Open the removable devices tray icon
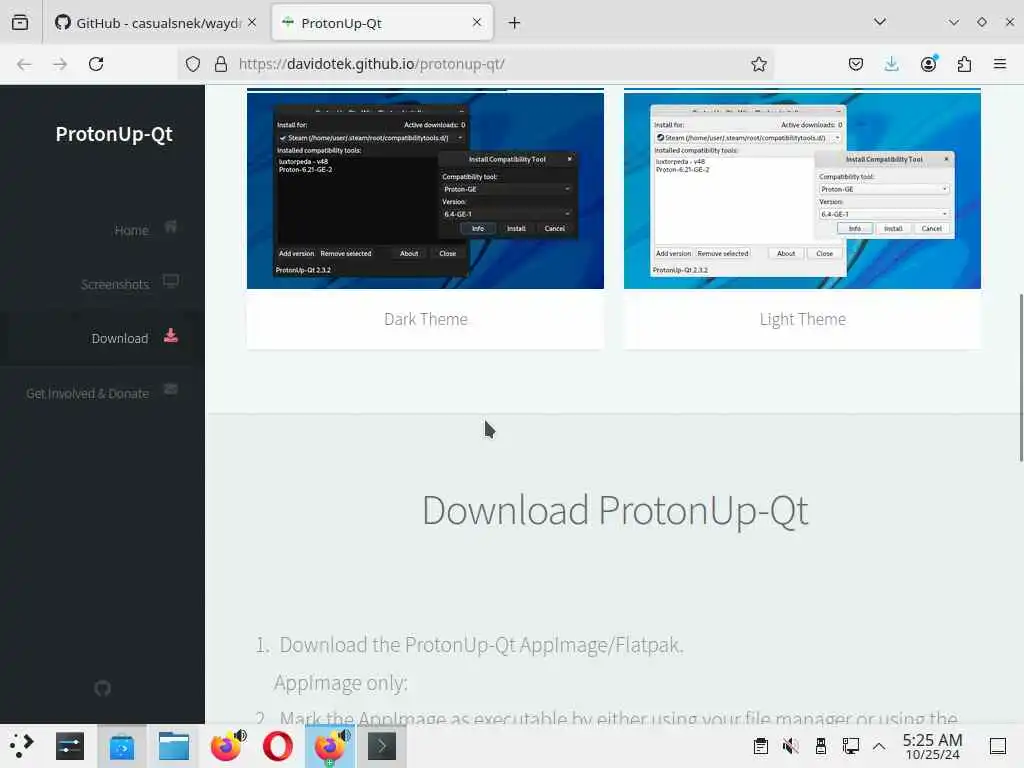 pos(821,746)
